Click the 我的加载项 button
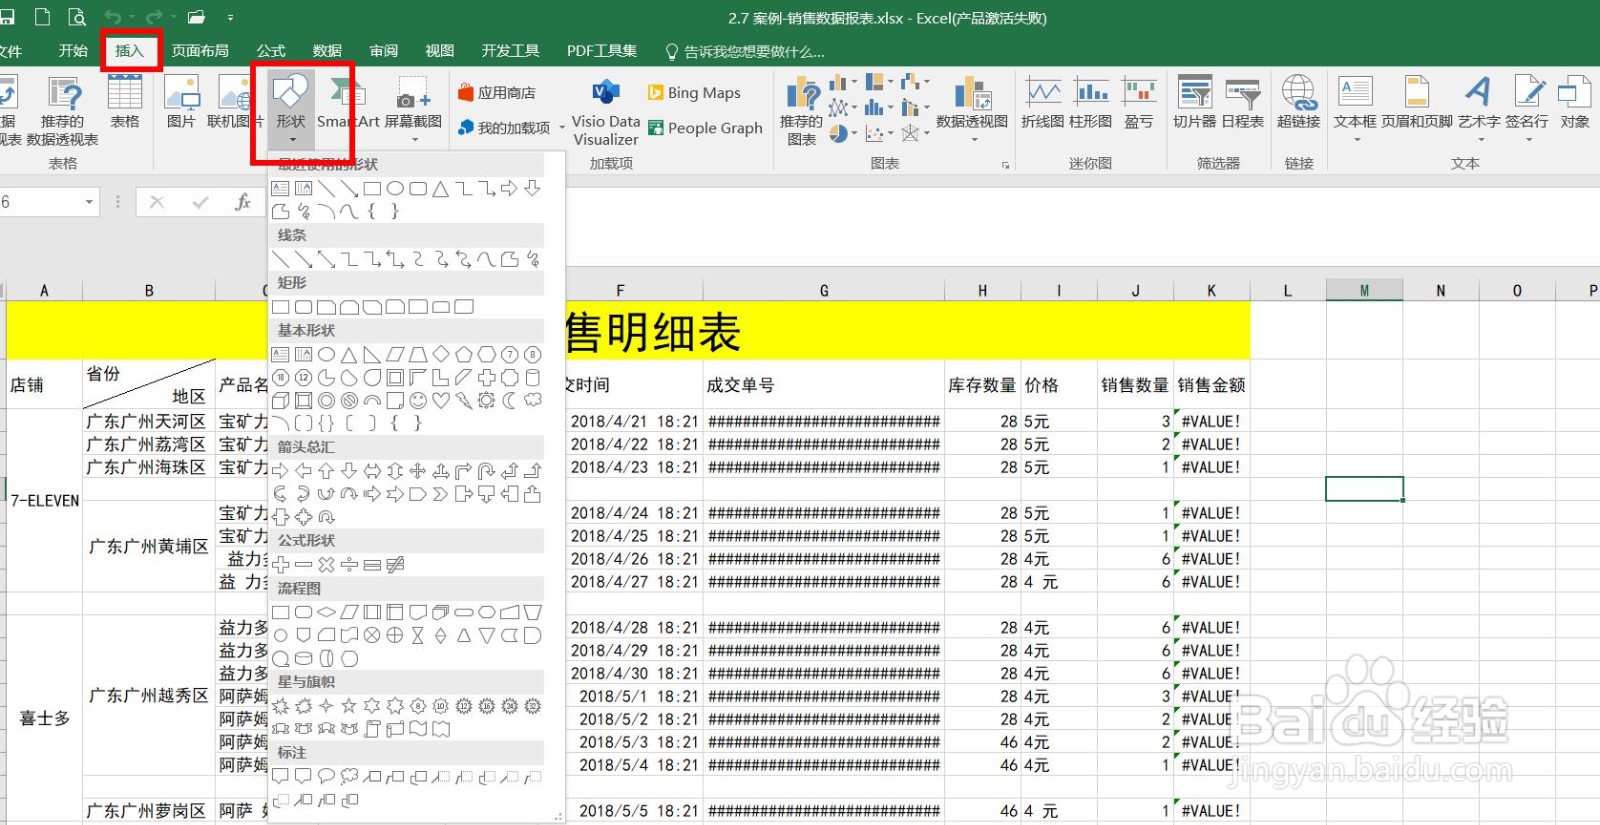This screenshot has height=825, width=1600. 505,128
